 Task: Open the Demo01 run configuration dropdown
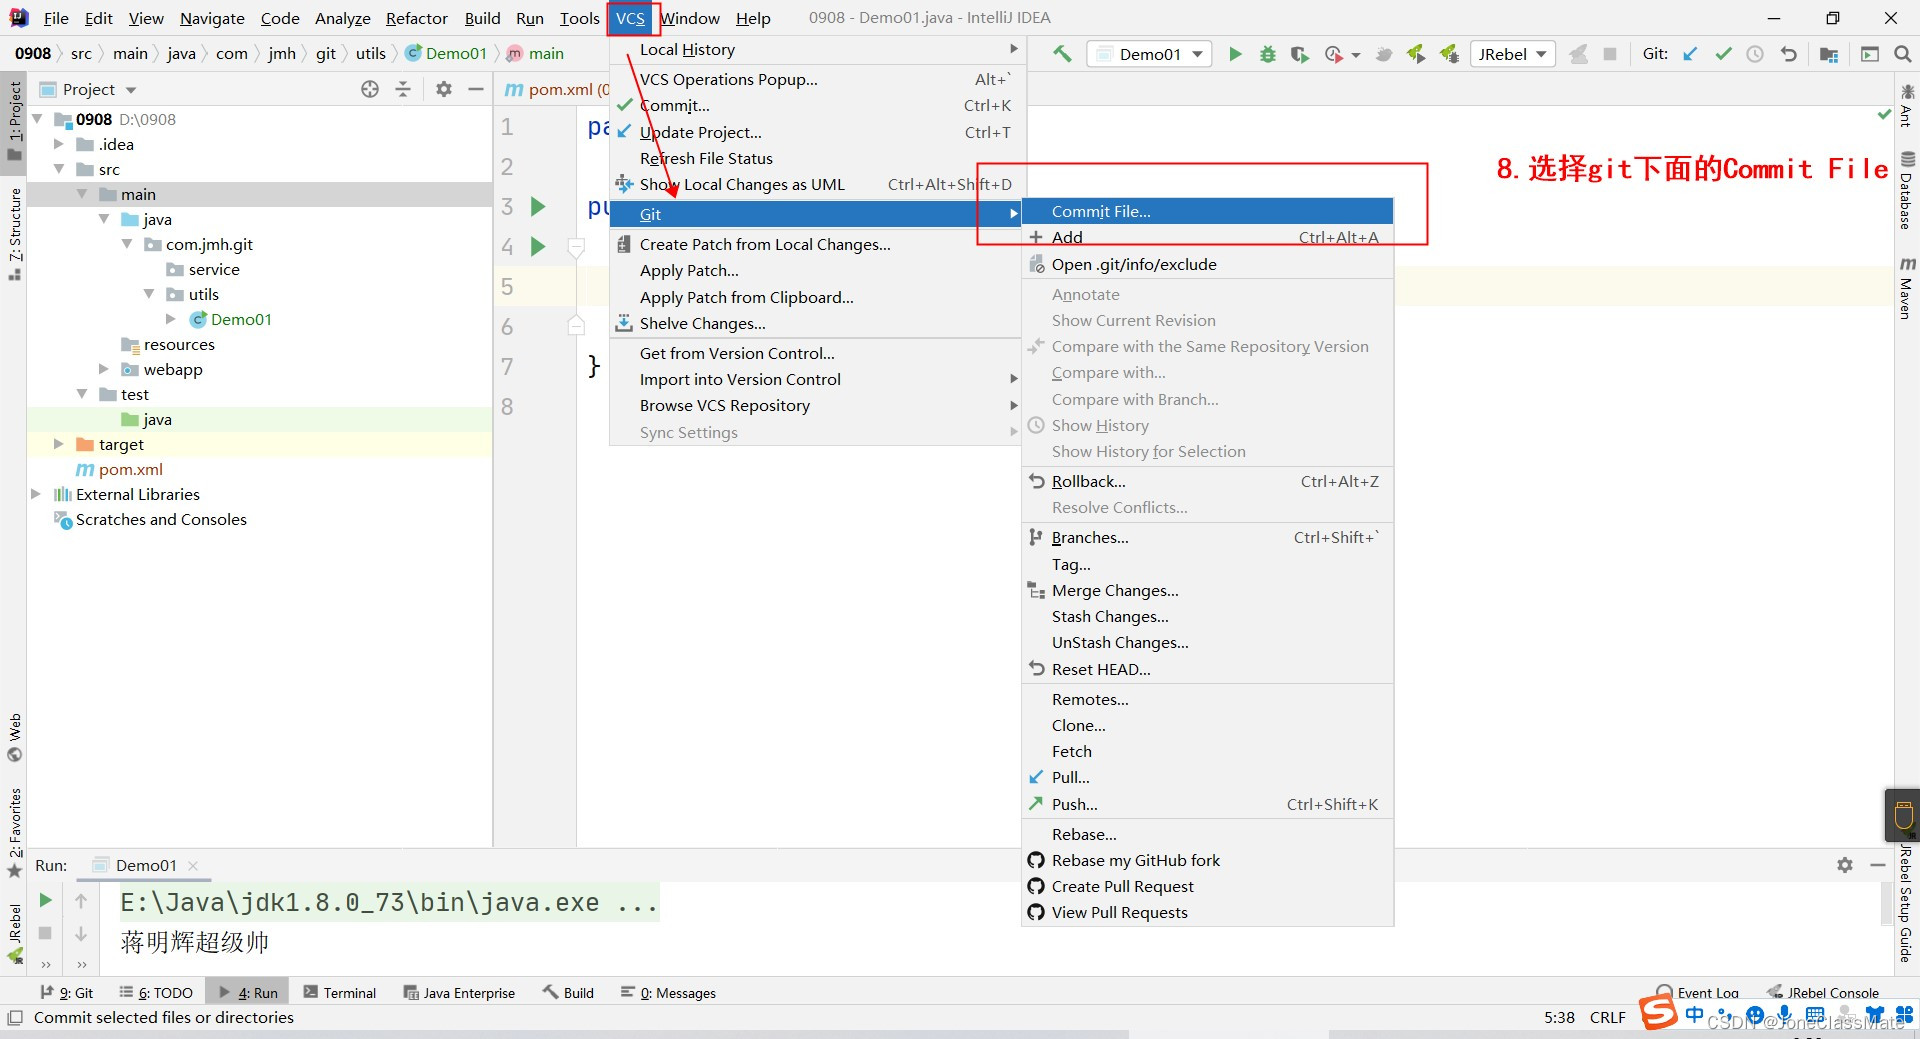[1150, 54]
